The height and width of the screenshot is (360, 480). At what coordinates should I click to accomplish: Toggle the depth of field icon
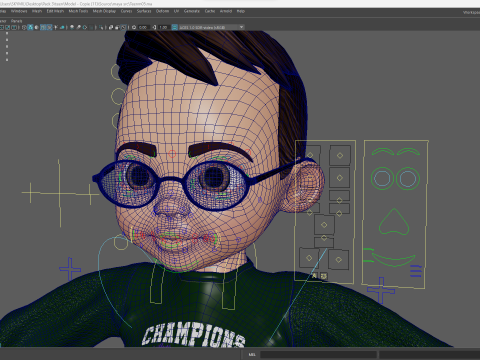pyautogui.click(x=91, y=27)
